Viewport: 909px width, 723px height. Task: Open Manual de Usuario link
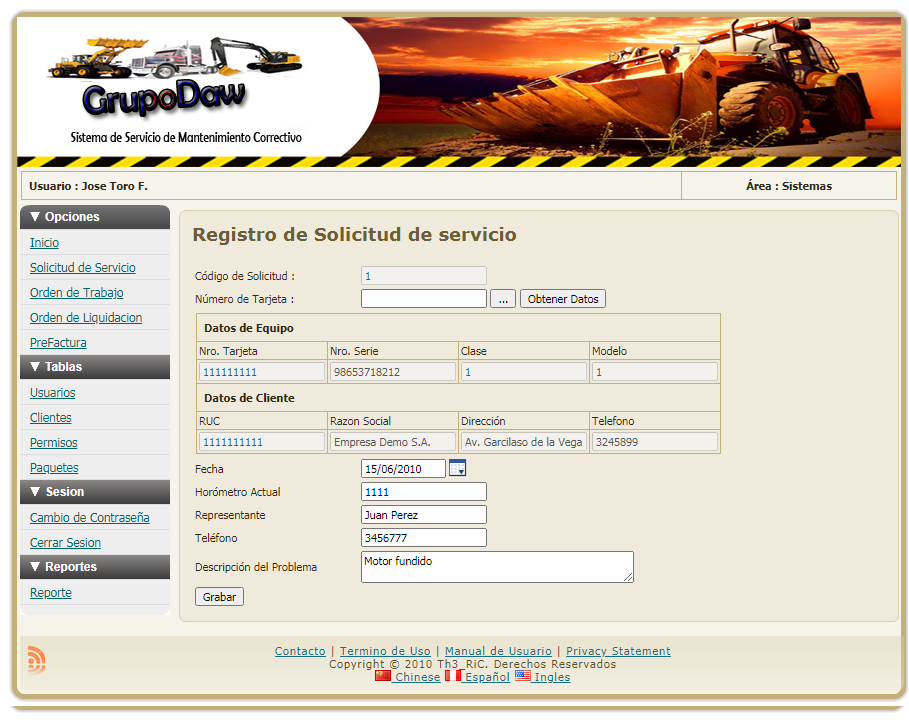(x=498, y=651)
